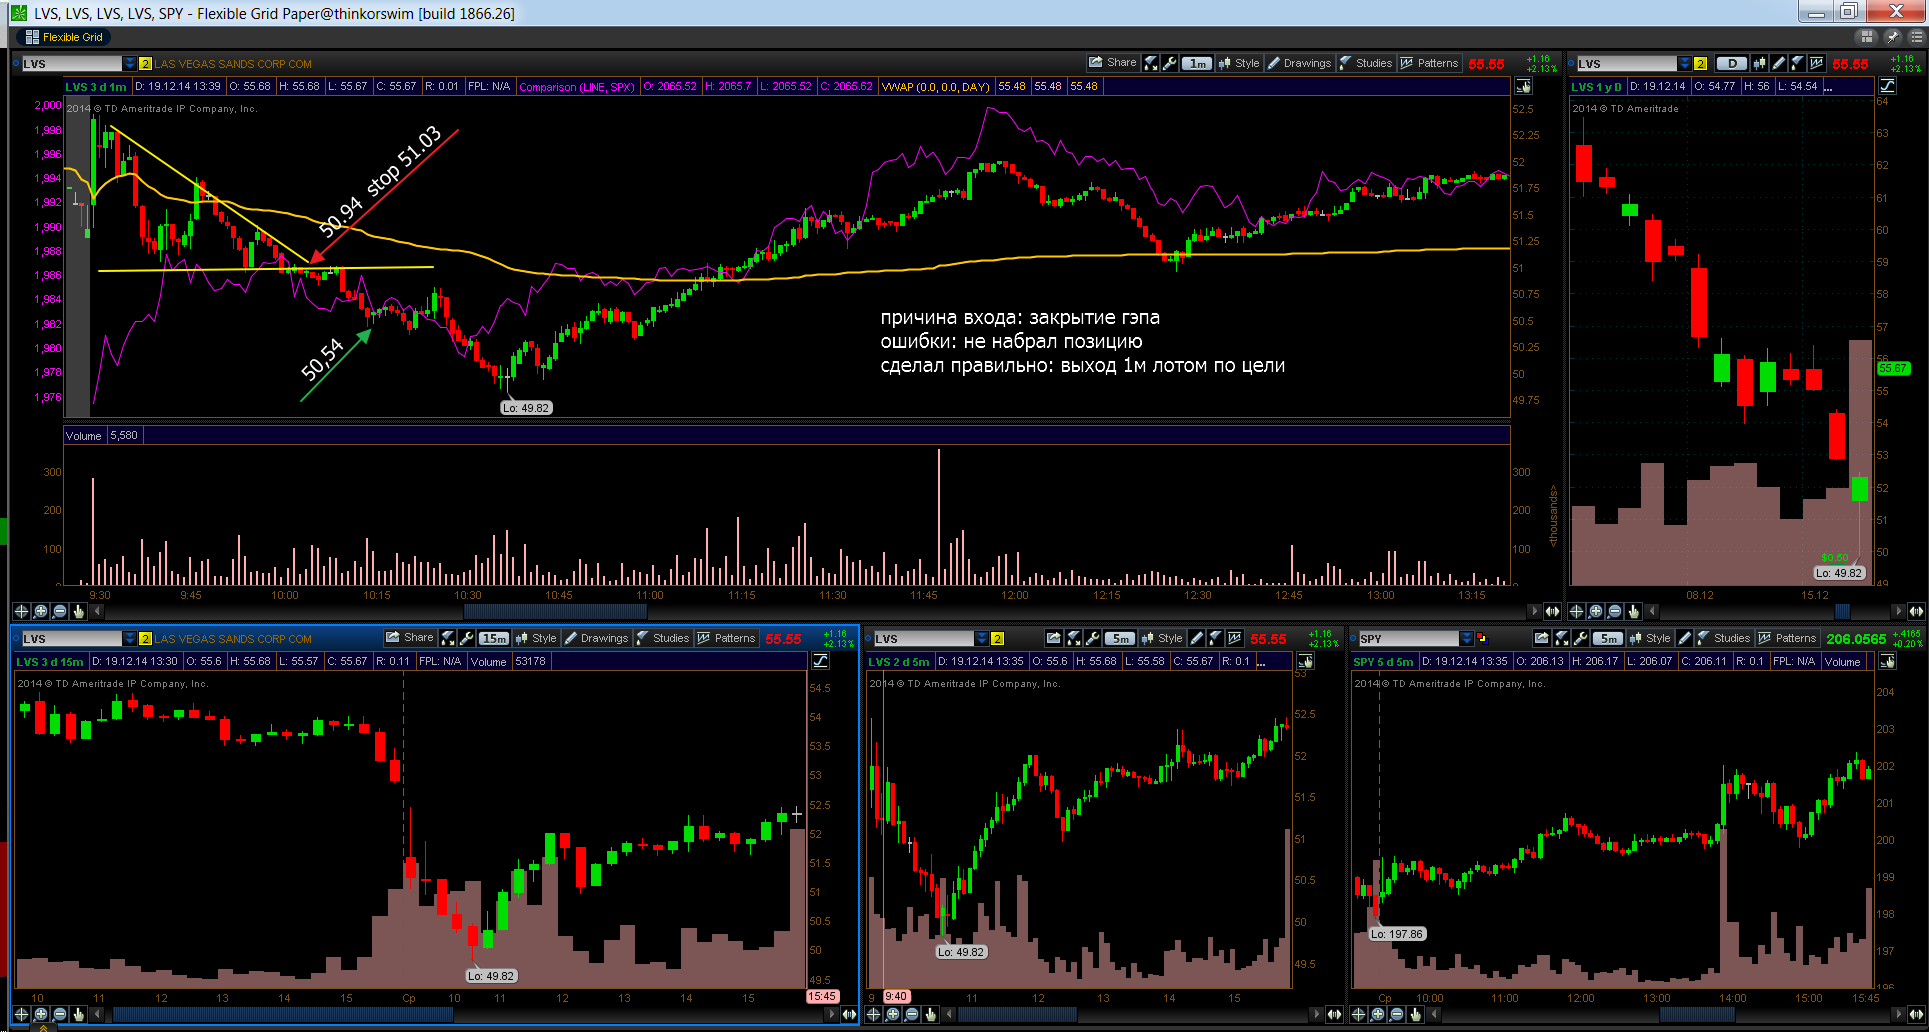Open the Studies menu in the 1m chart
Screen dimensions: 1929x1032
[1365, 63]
